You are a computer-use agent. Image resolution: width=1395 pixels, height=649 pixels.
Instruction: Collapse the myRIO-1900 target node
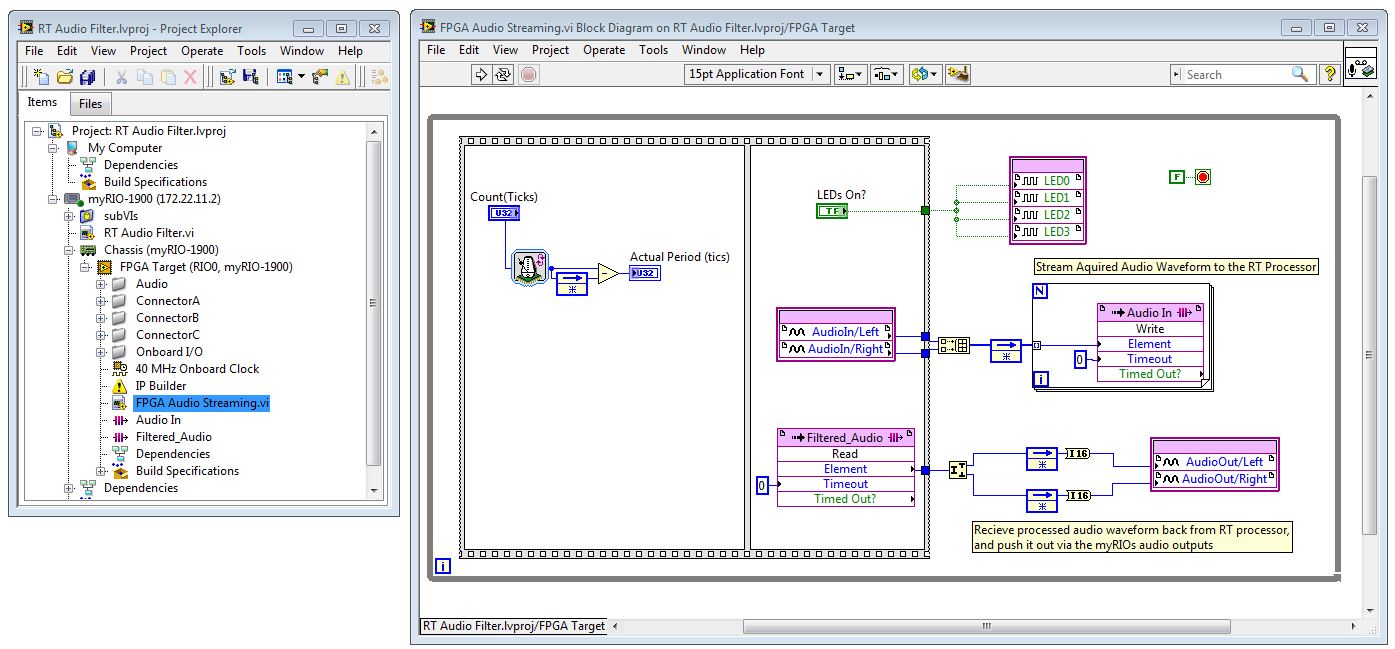coord(54,199)
